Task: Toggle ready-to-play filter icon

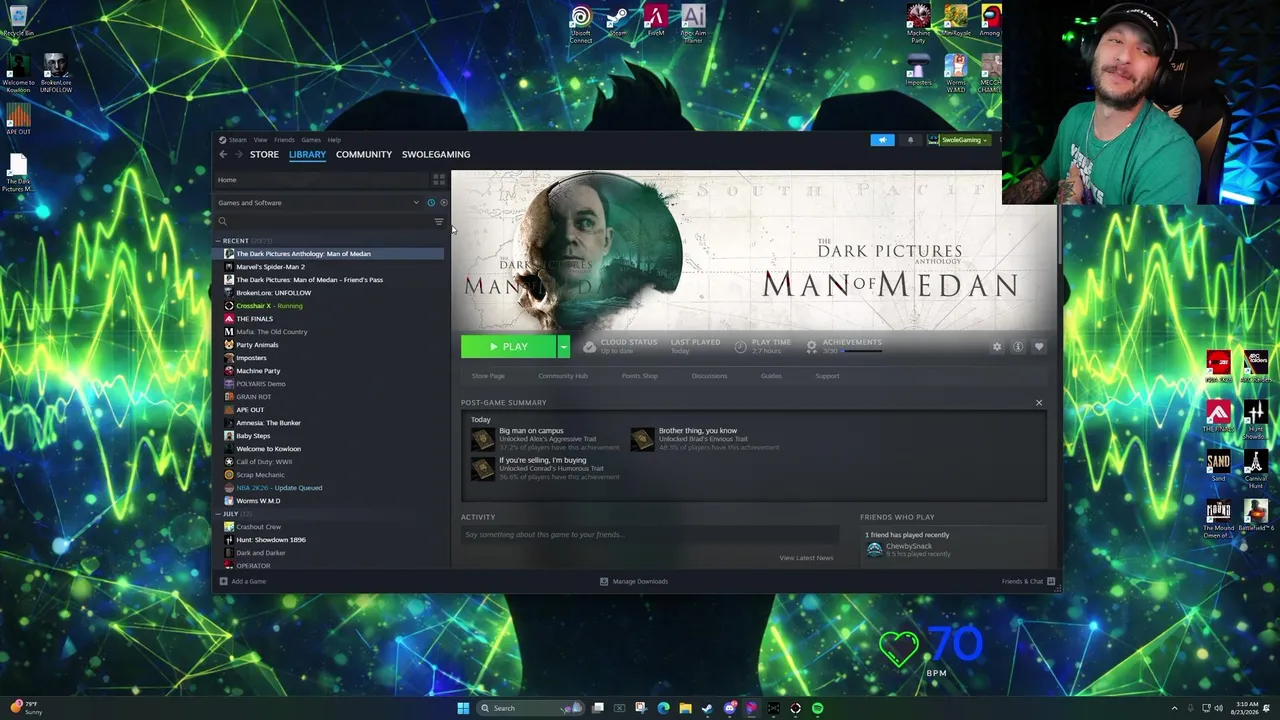Action: [443, 203]
